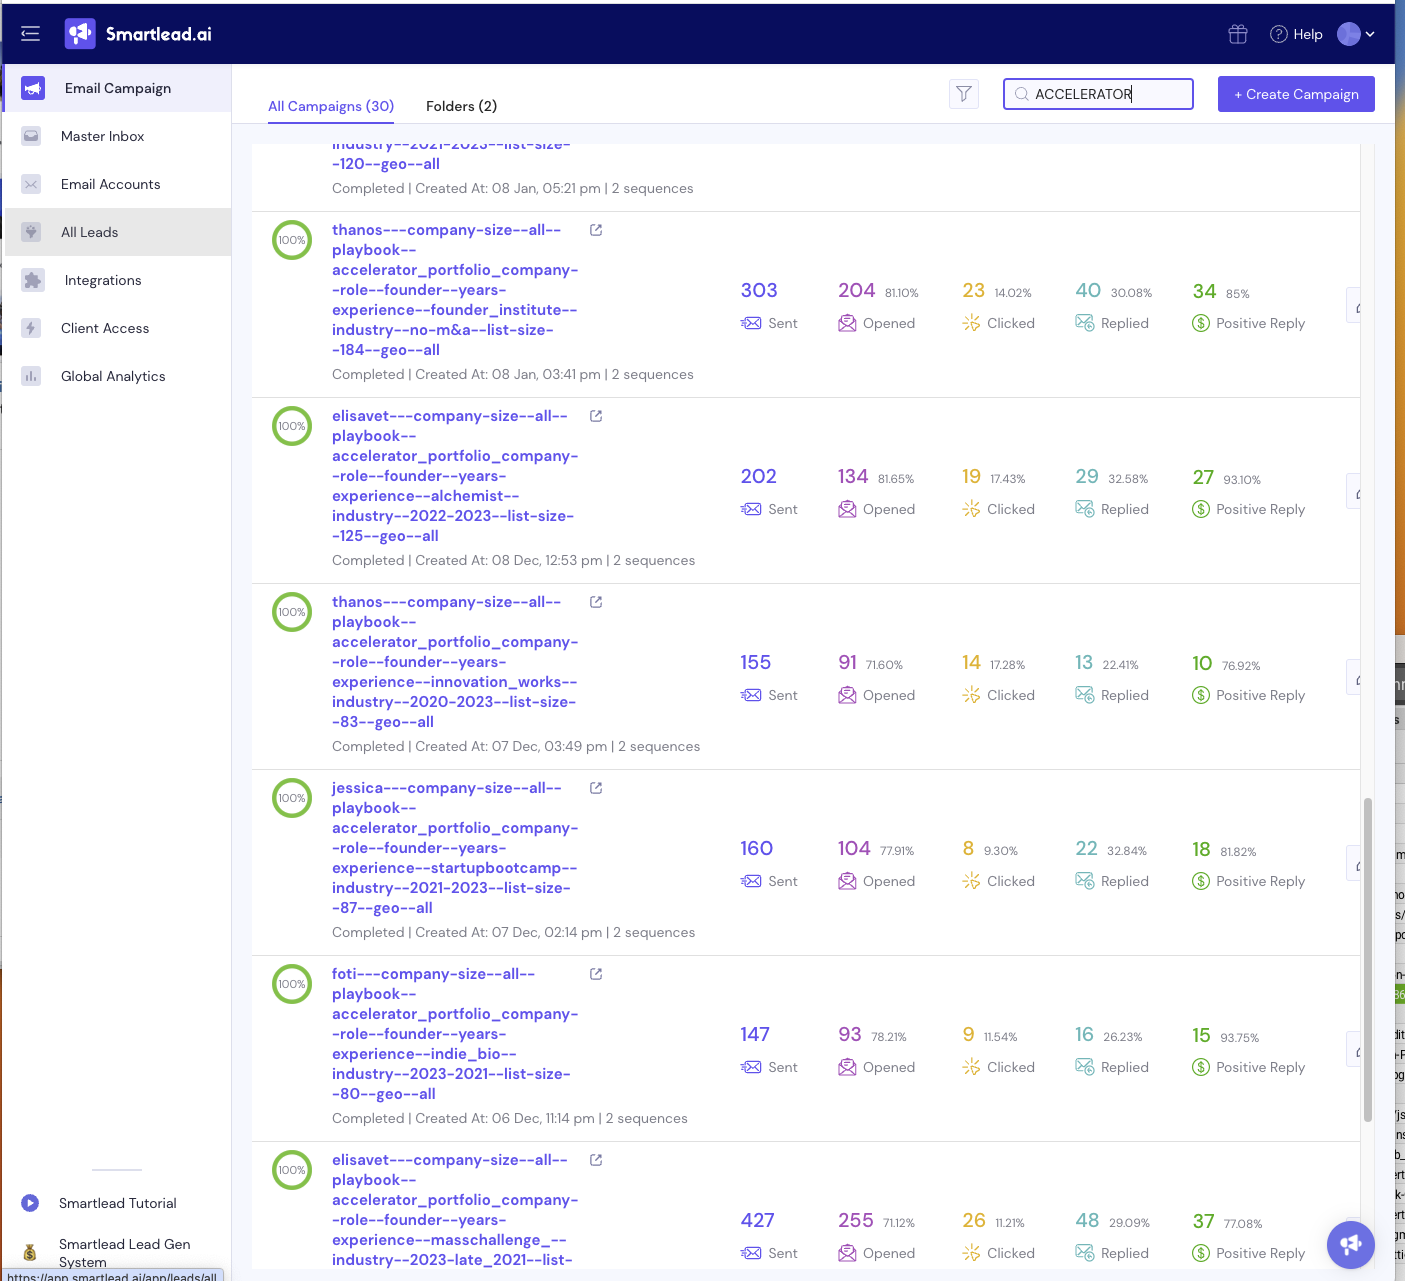Click the All Leads icon
Image resolution: width=1405 pixels, height=1281 pixels.
(x=31, y=232)
